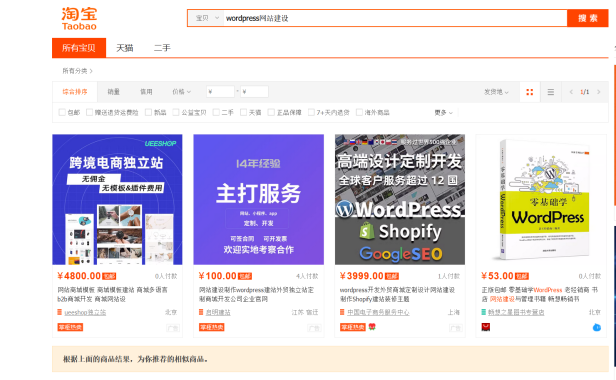The image size is (616, 380).
Task: Go to next results page arrow
Action: click(x=599, y=92)
